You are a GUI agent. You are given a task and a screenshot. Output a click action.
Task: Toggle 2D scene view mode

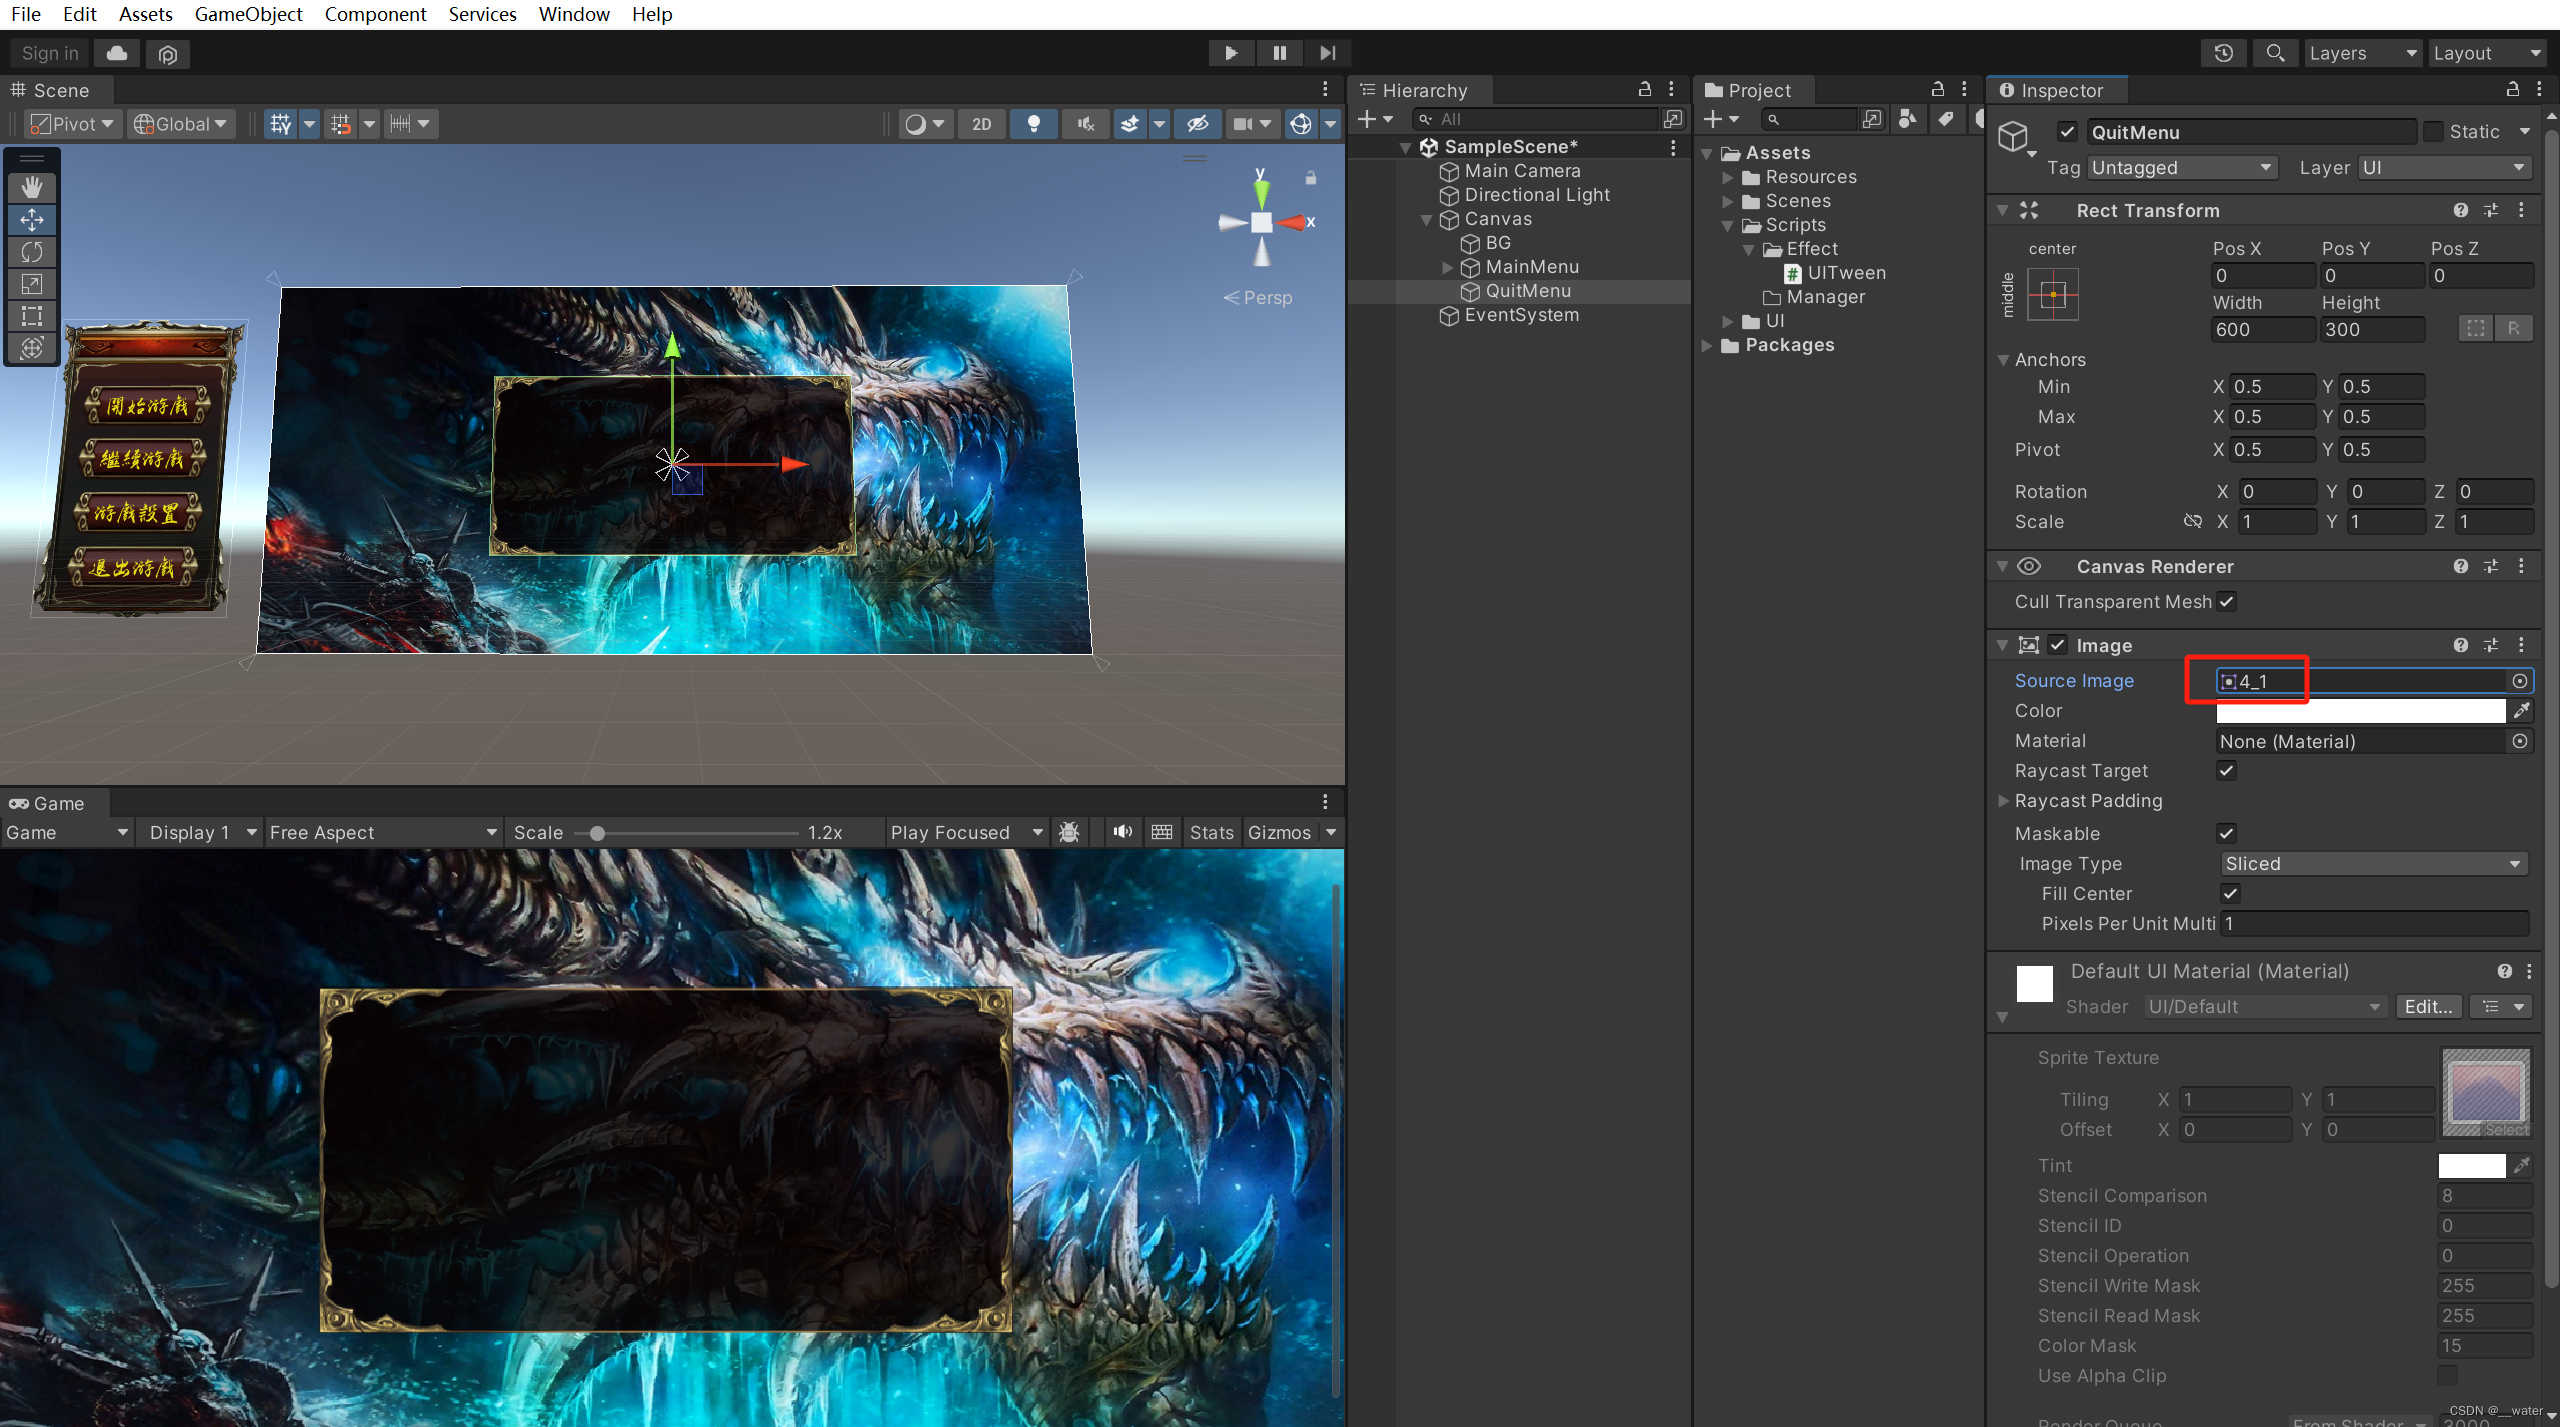(x=982, y=124)
